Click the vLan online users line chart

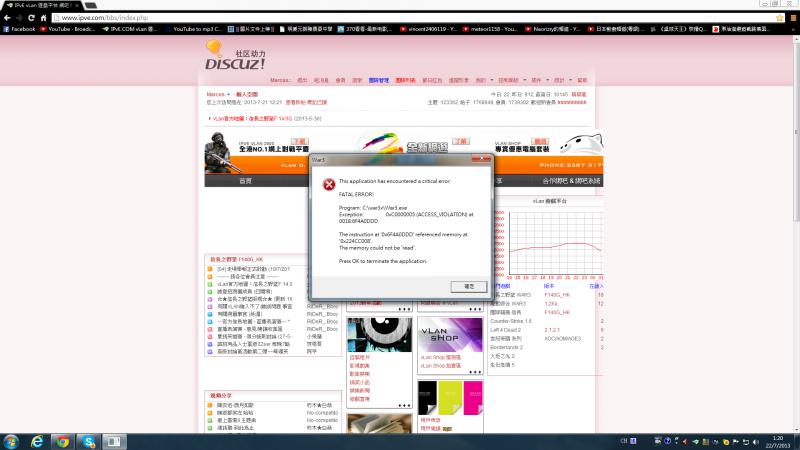(556, 244)
